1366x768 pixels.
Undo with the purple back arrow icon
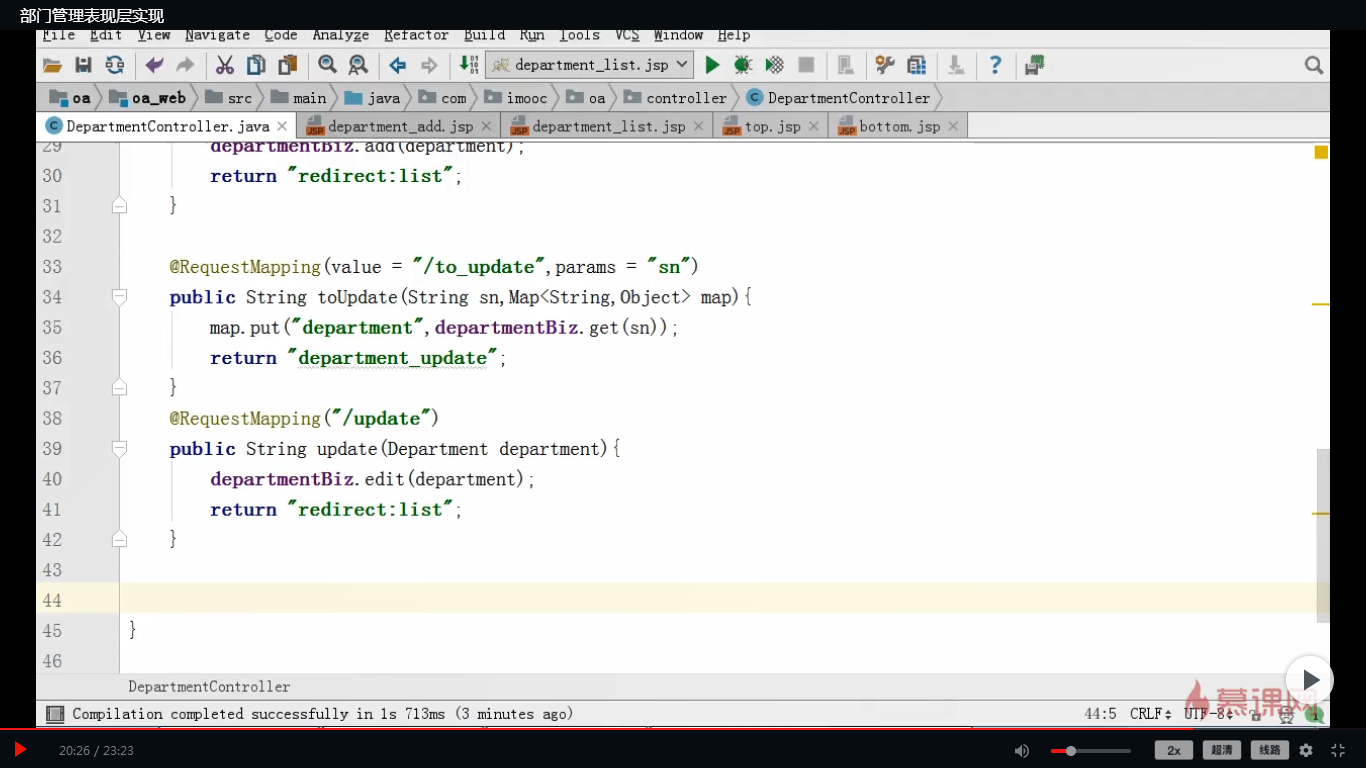tap(154, 65)
